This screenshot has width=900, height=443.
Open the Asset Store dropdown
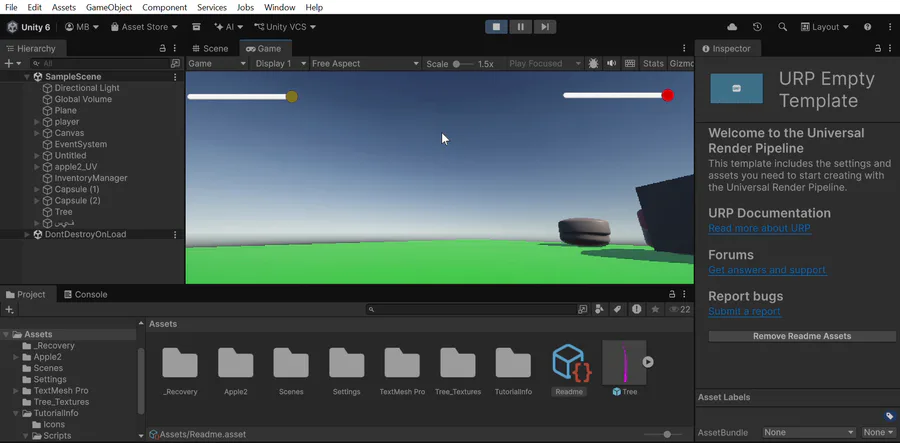(144, 27)
